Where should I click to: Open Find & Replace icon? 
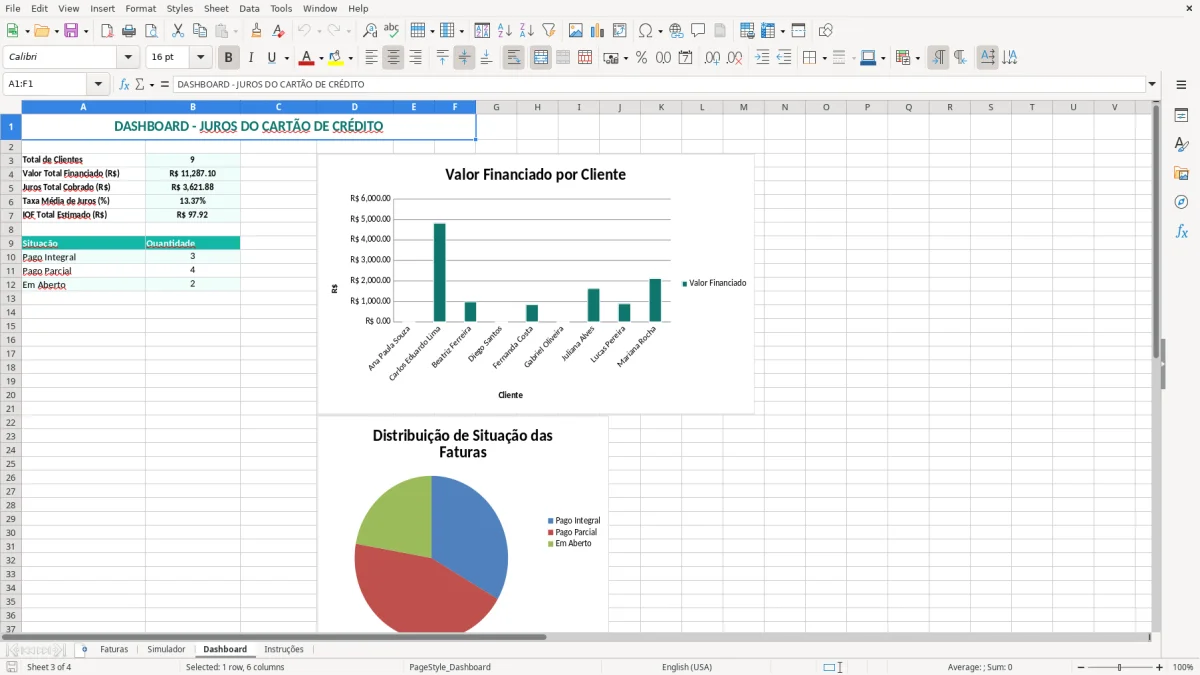pos(370,31)
